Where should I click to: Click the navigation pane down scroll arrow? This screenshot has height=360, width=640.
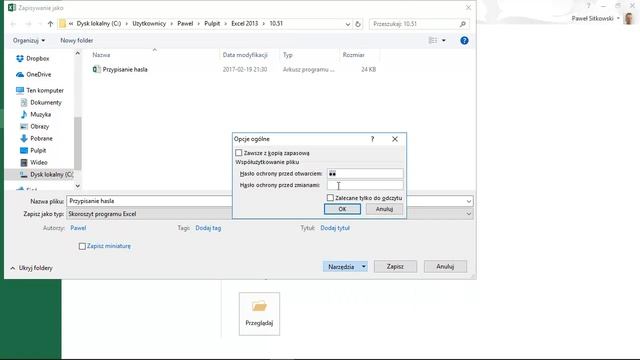pyautogui.click(x=78, y=186)
